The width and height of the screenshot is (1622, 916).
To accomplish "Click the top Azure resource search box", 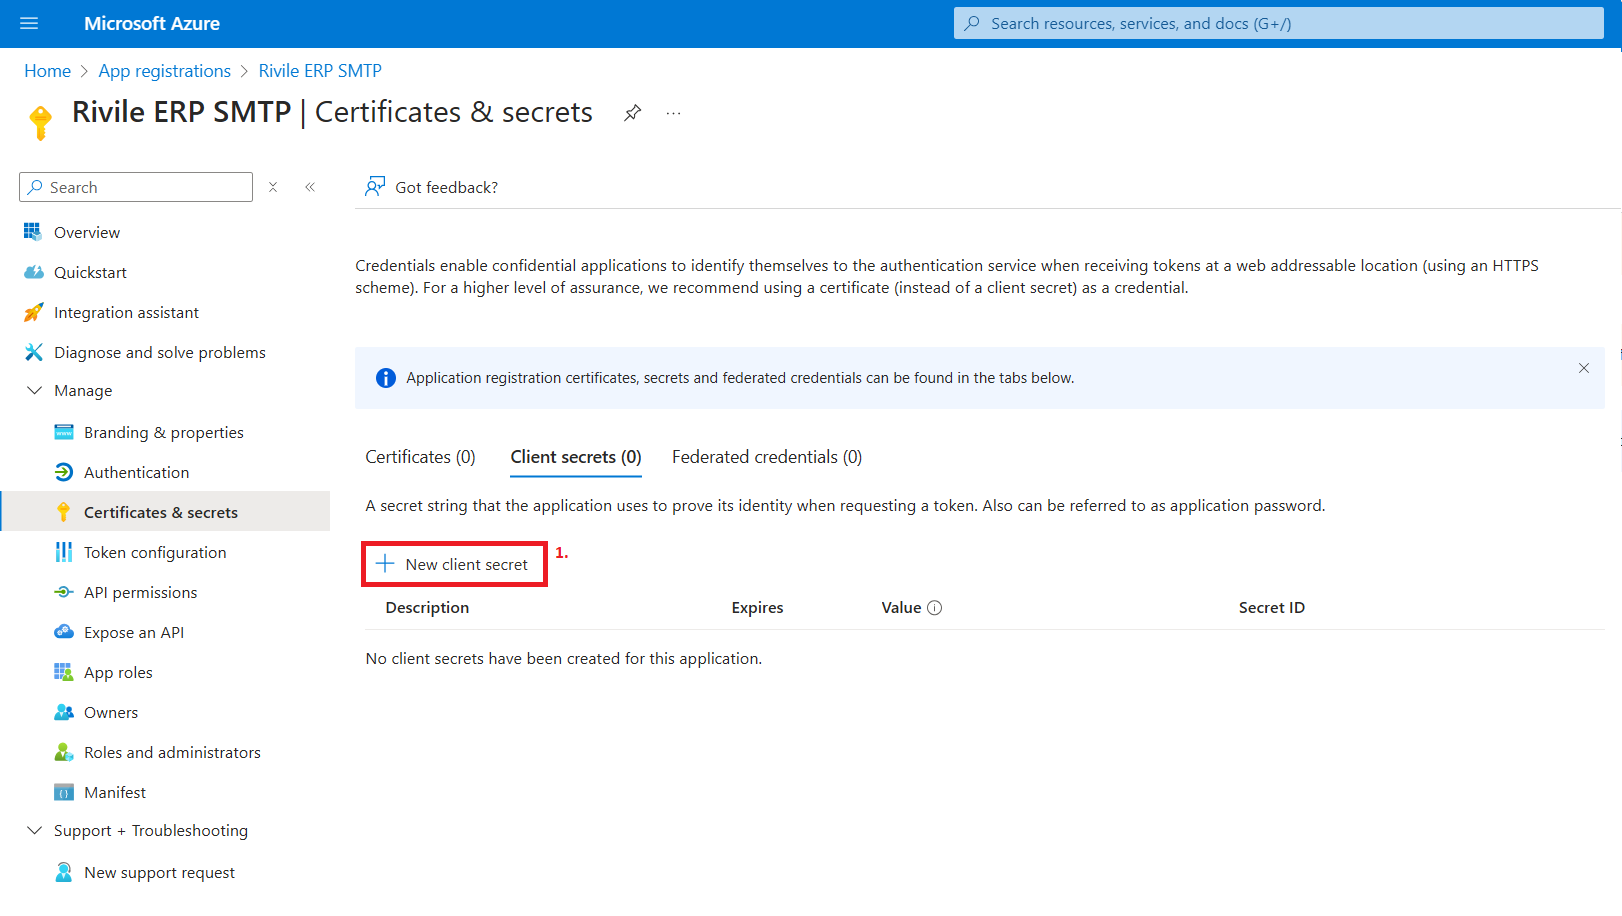I will 1278,23.
